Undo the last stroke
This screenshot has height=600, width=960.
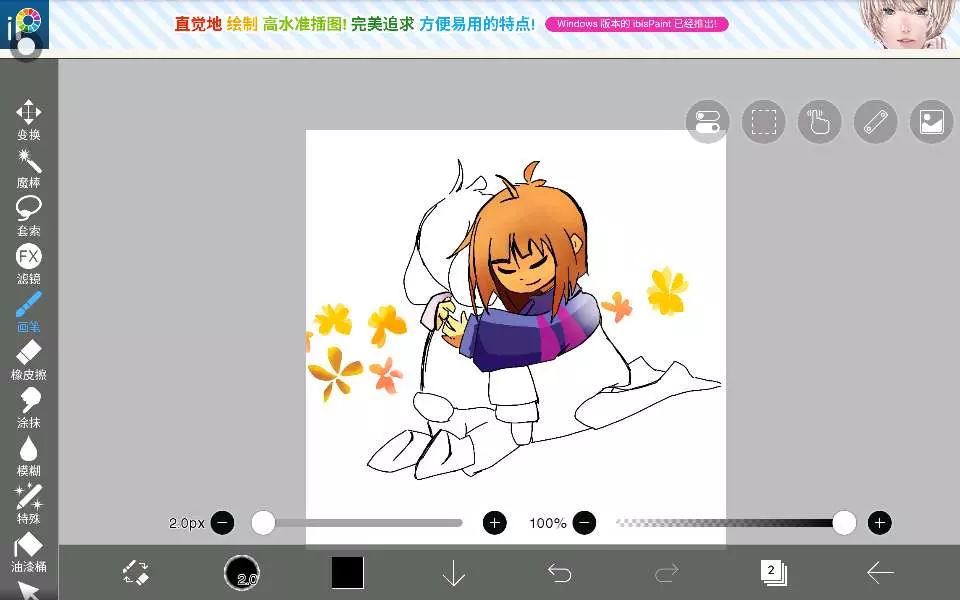coord(559,573)
